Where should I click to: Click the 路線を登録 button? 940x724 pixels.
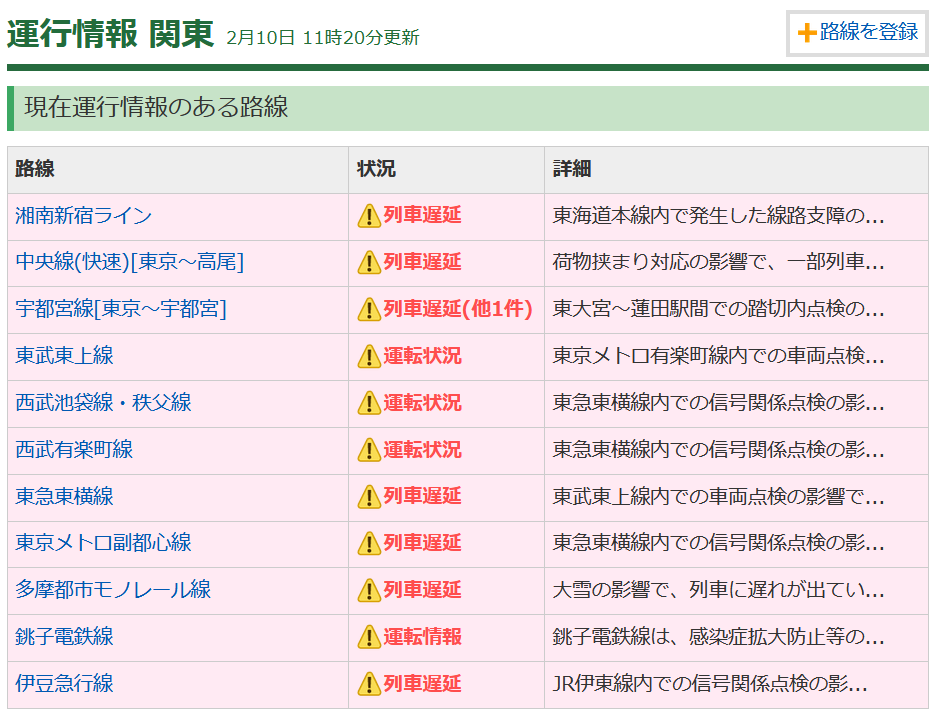[x=857, y=33]
